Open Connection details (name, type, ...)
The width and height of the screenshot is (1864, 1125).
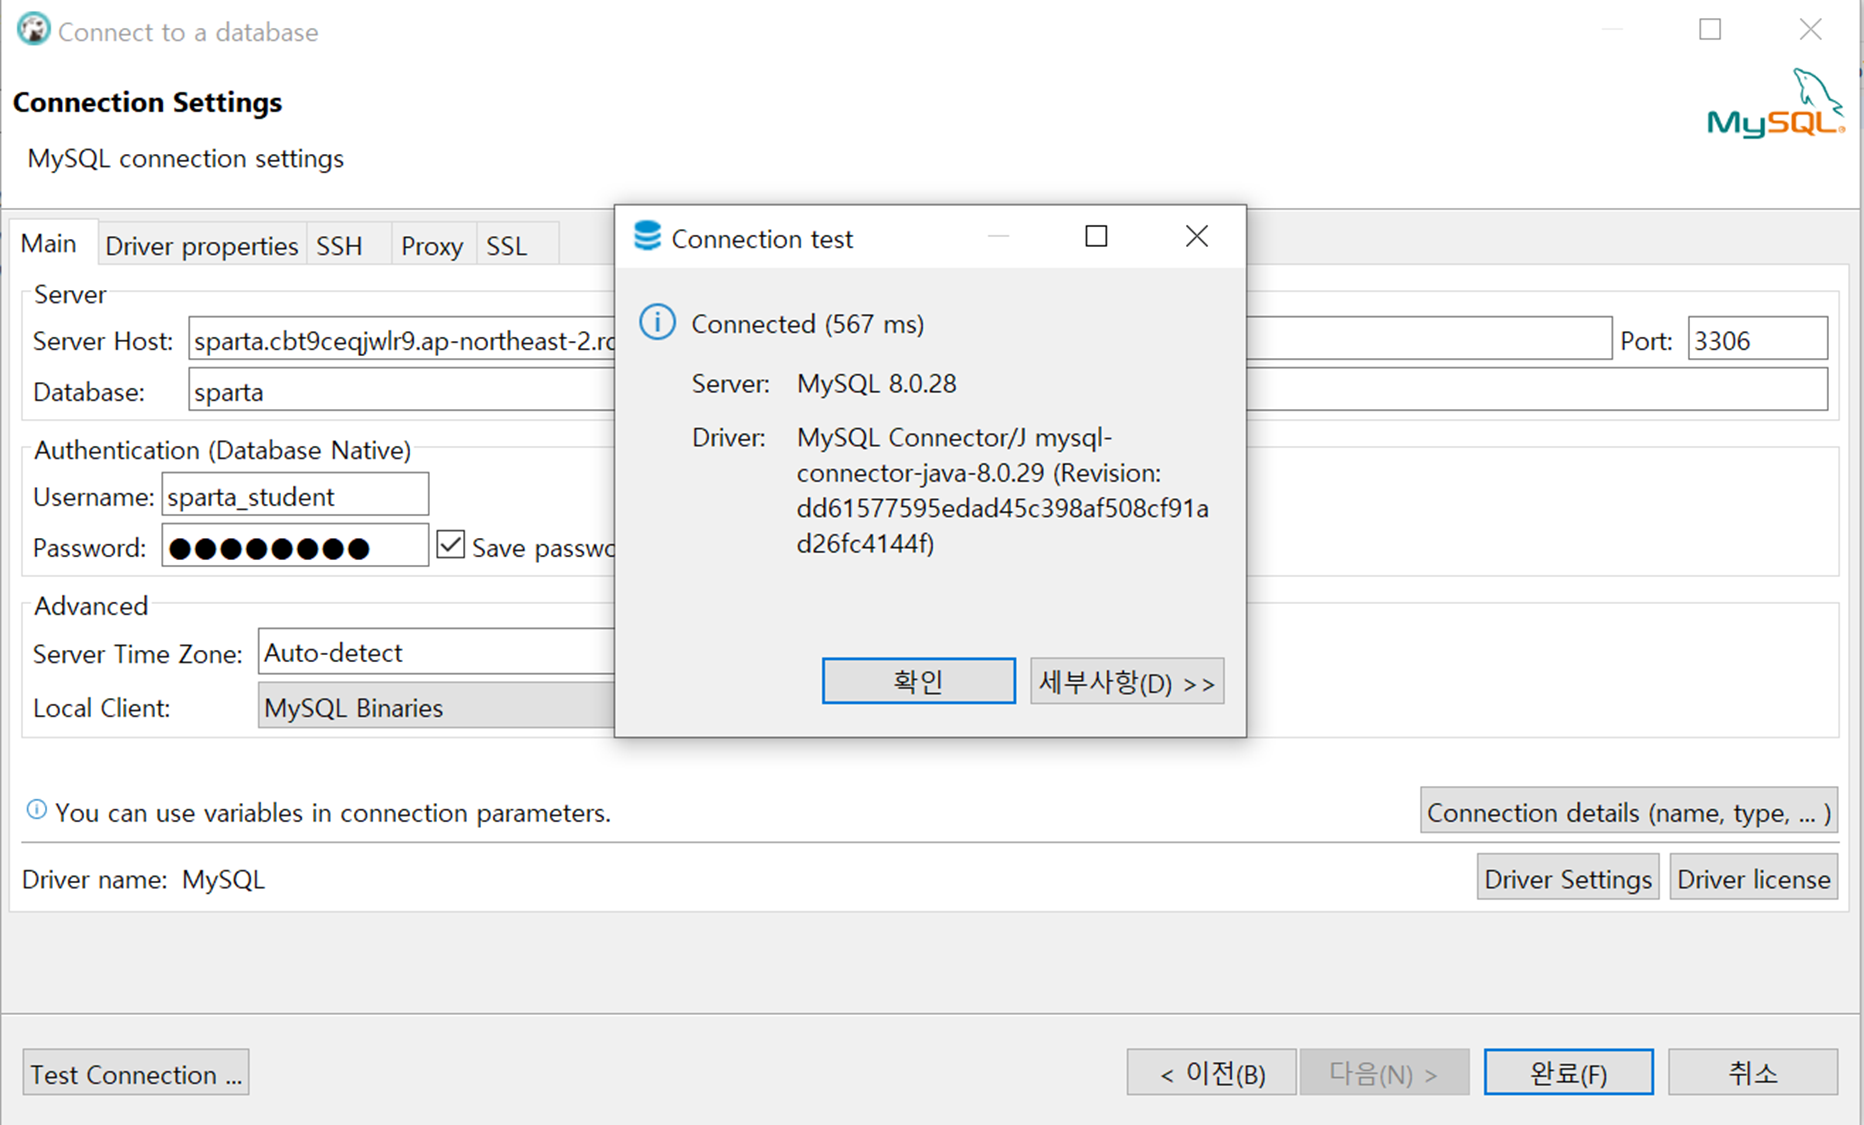pyautogui.click(x=1629, y=811)
